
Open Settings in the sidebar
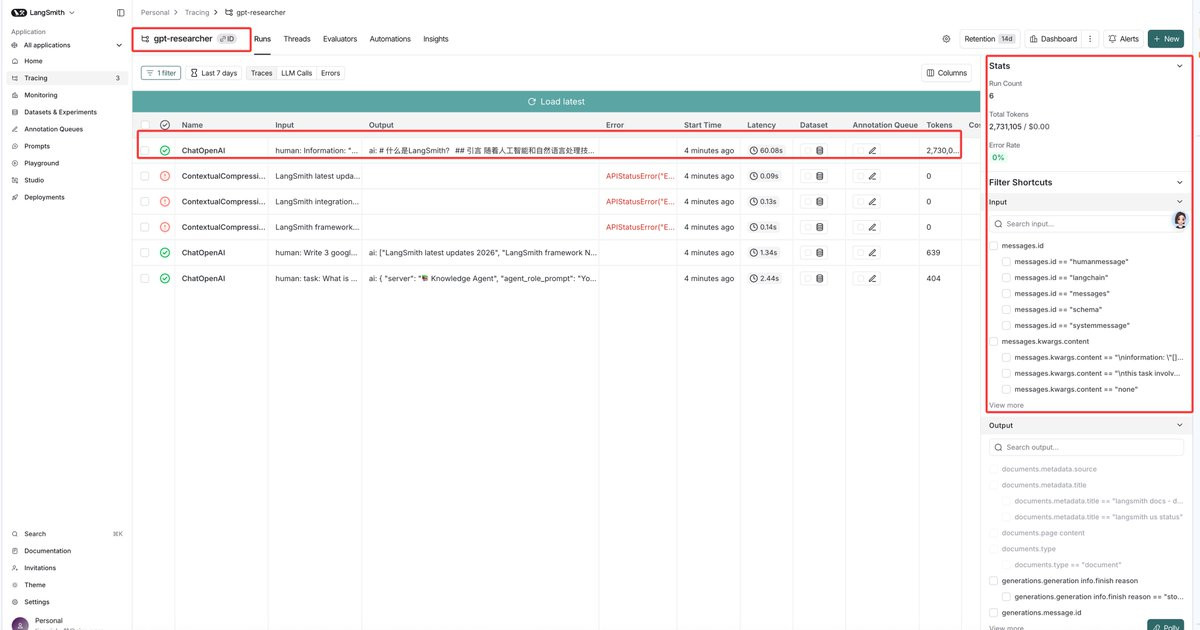pos(36,602)
